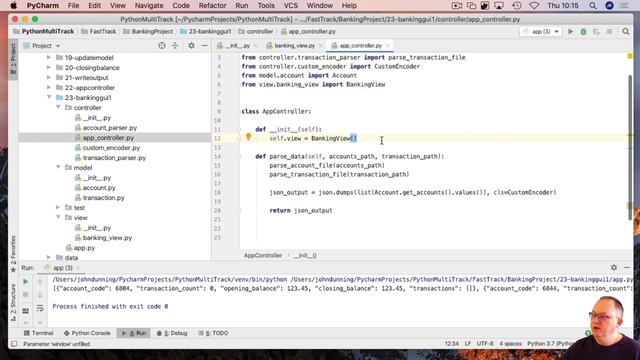Expand the 19-updatemodel folder

[x=49, y=58]
